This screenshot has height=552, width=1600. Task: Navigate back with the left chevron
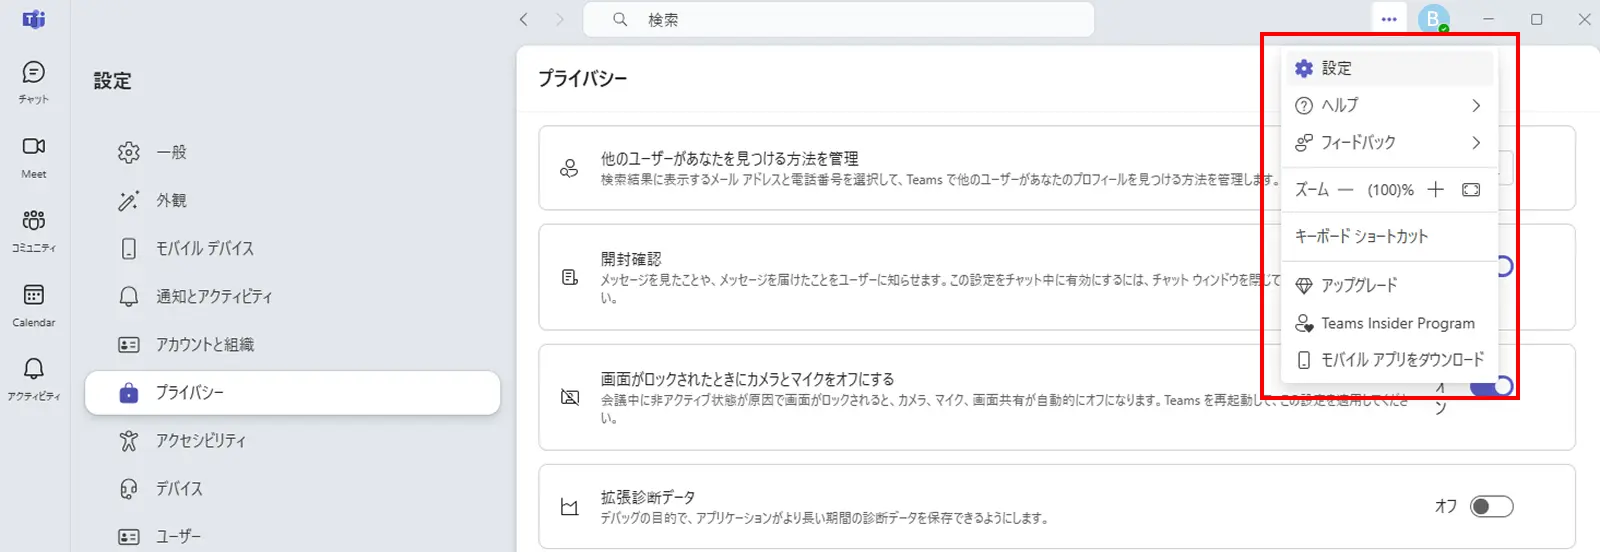pyautogui.click(x=524, y=19)
